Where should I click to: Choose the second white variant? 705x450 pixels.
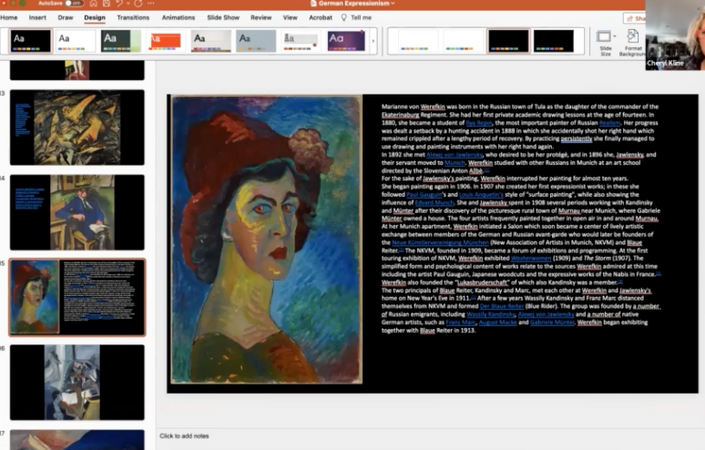463,41
